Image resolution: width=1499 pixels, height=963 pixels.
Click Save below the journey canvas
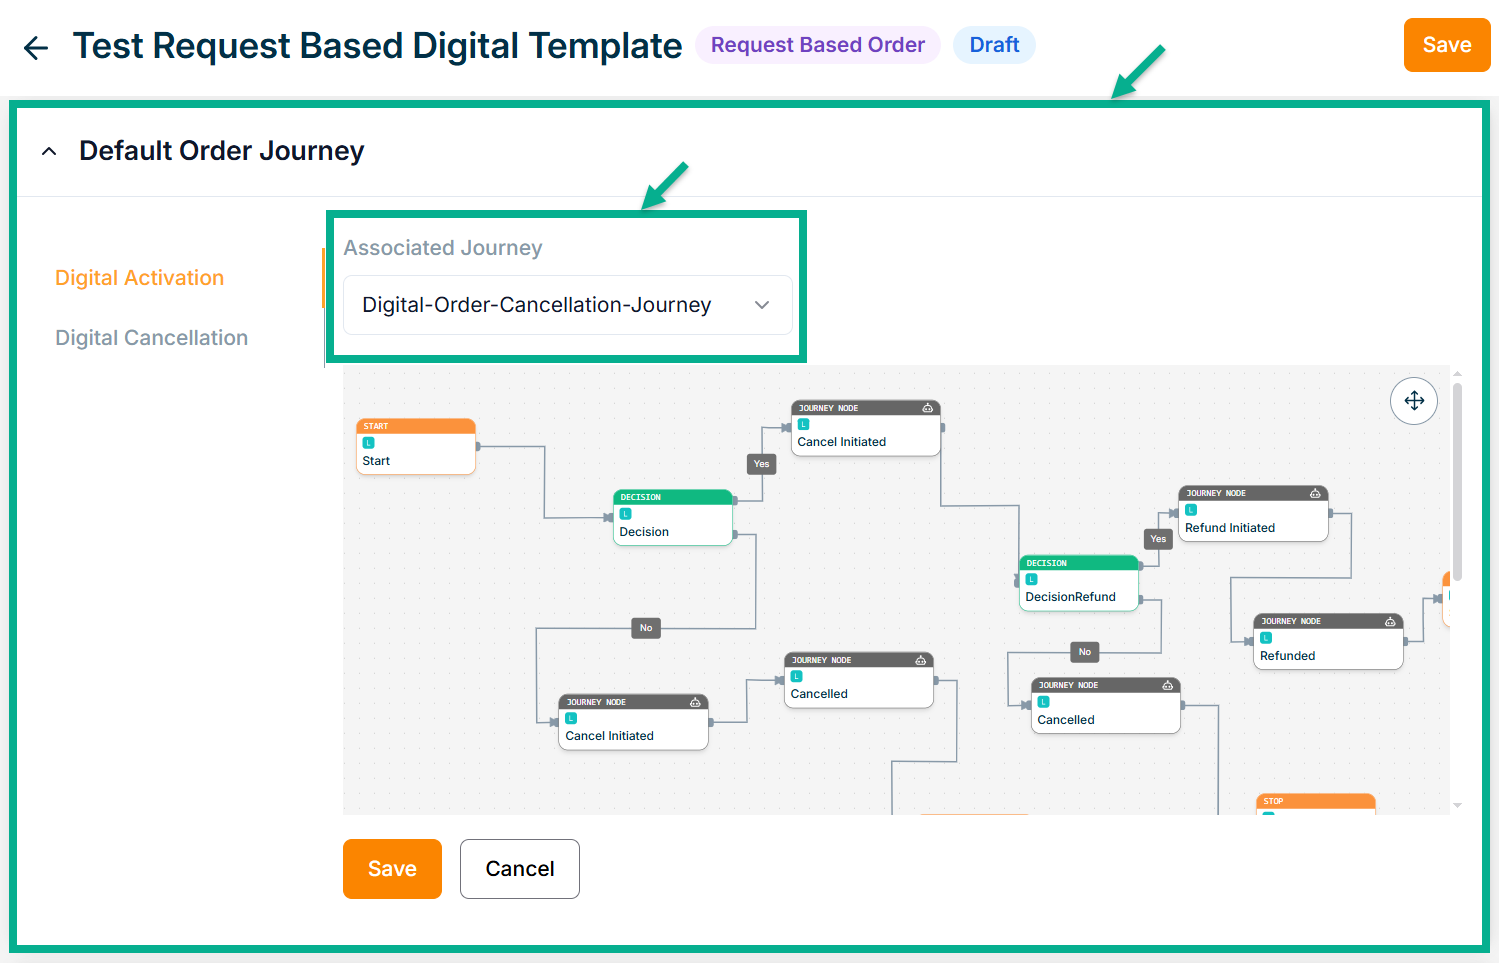(392, 869)
